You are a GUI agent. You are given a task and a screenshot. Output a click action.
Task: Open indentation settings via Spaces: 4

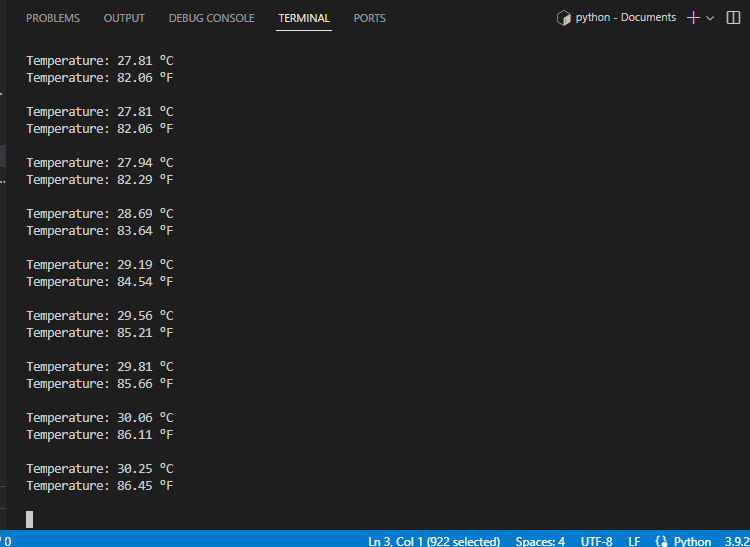tap(540, 541)
